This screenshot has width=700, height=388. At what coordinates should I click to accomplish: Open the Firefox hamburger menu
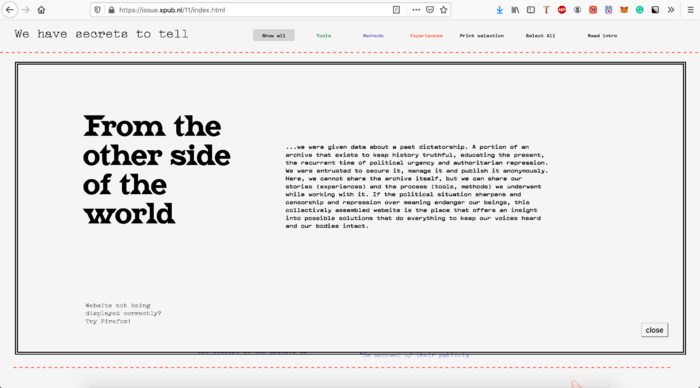690,10
